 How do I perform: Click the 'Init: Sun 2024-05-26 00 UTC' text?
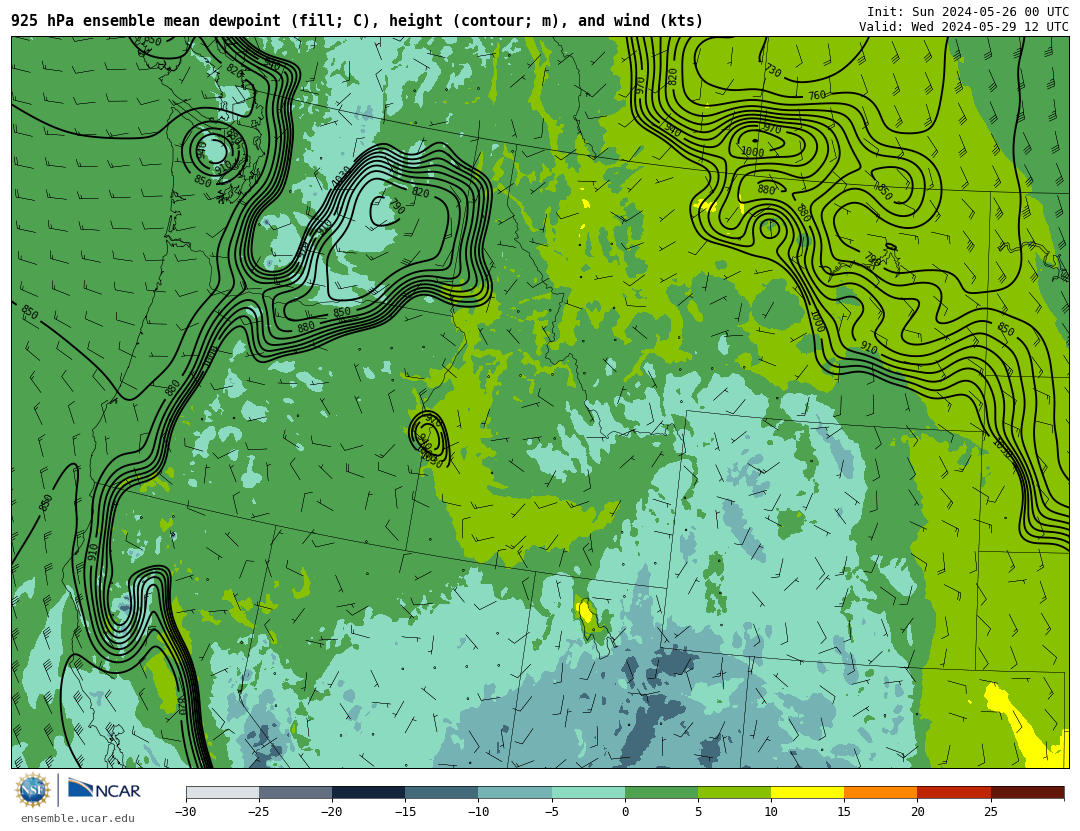coord(968,12)
